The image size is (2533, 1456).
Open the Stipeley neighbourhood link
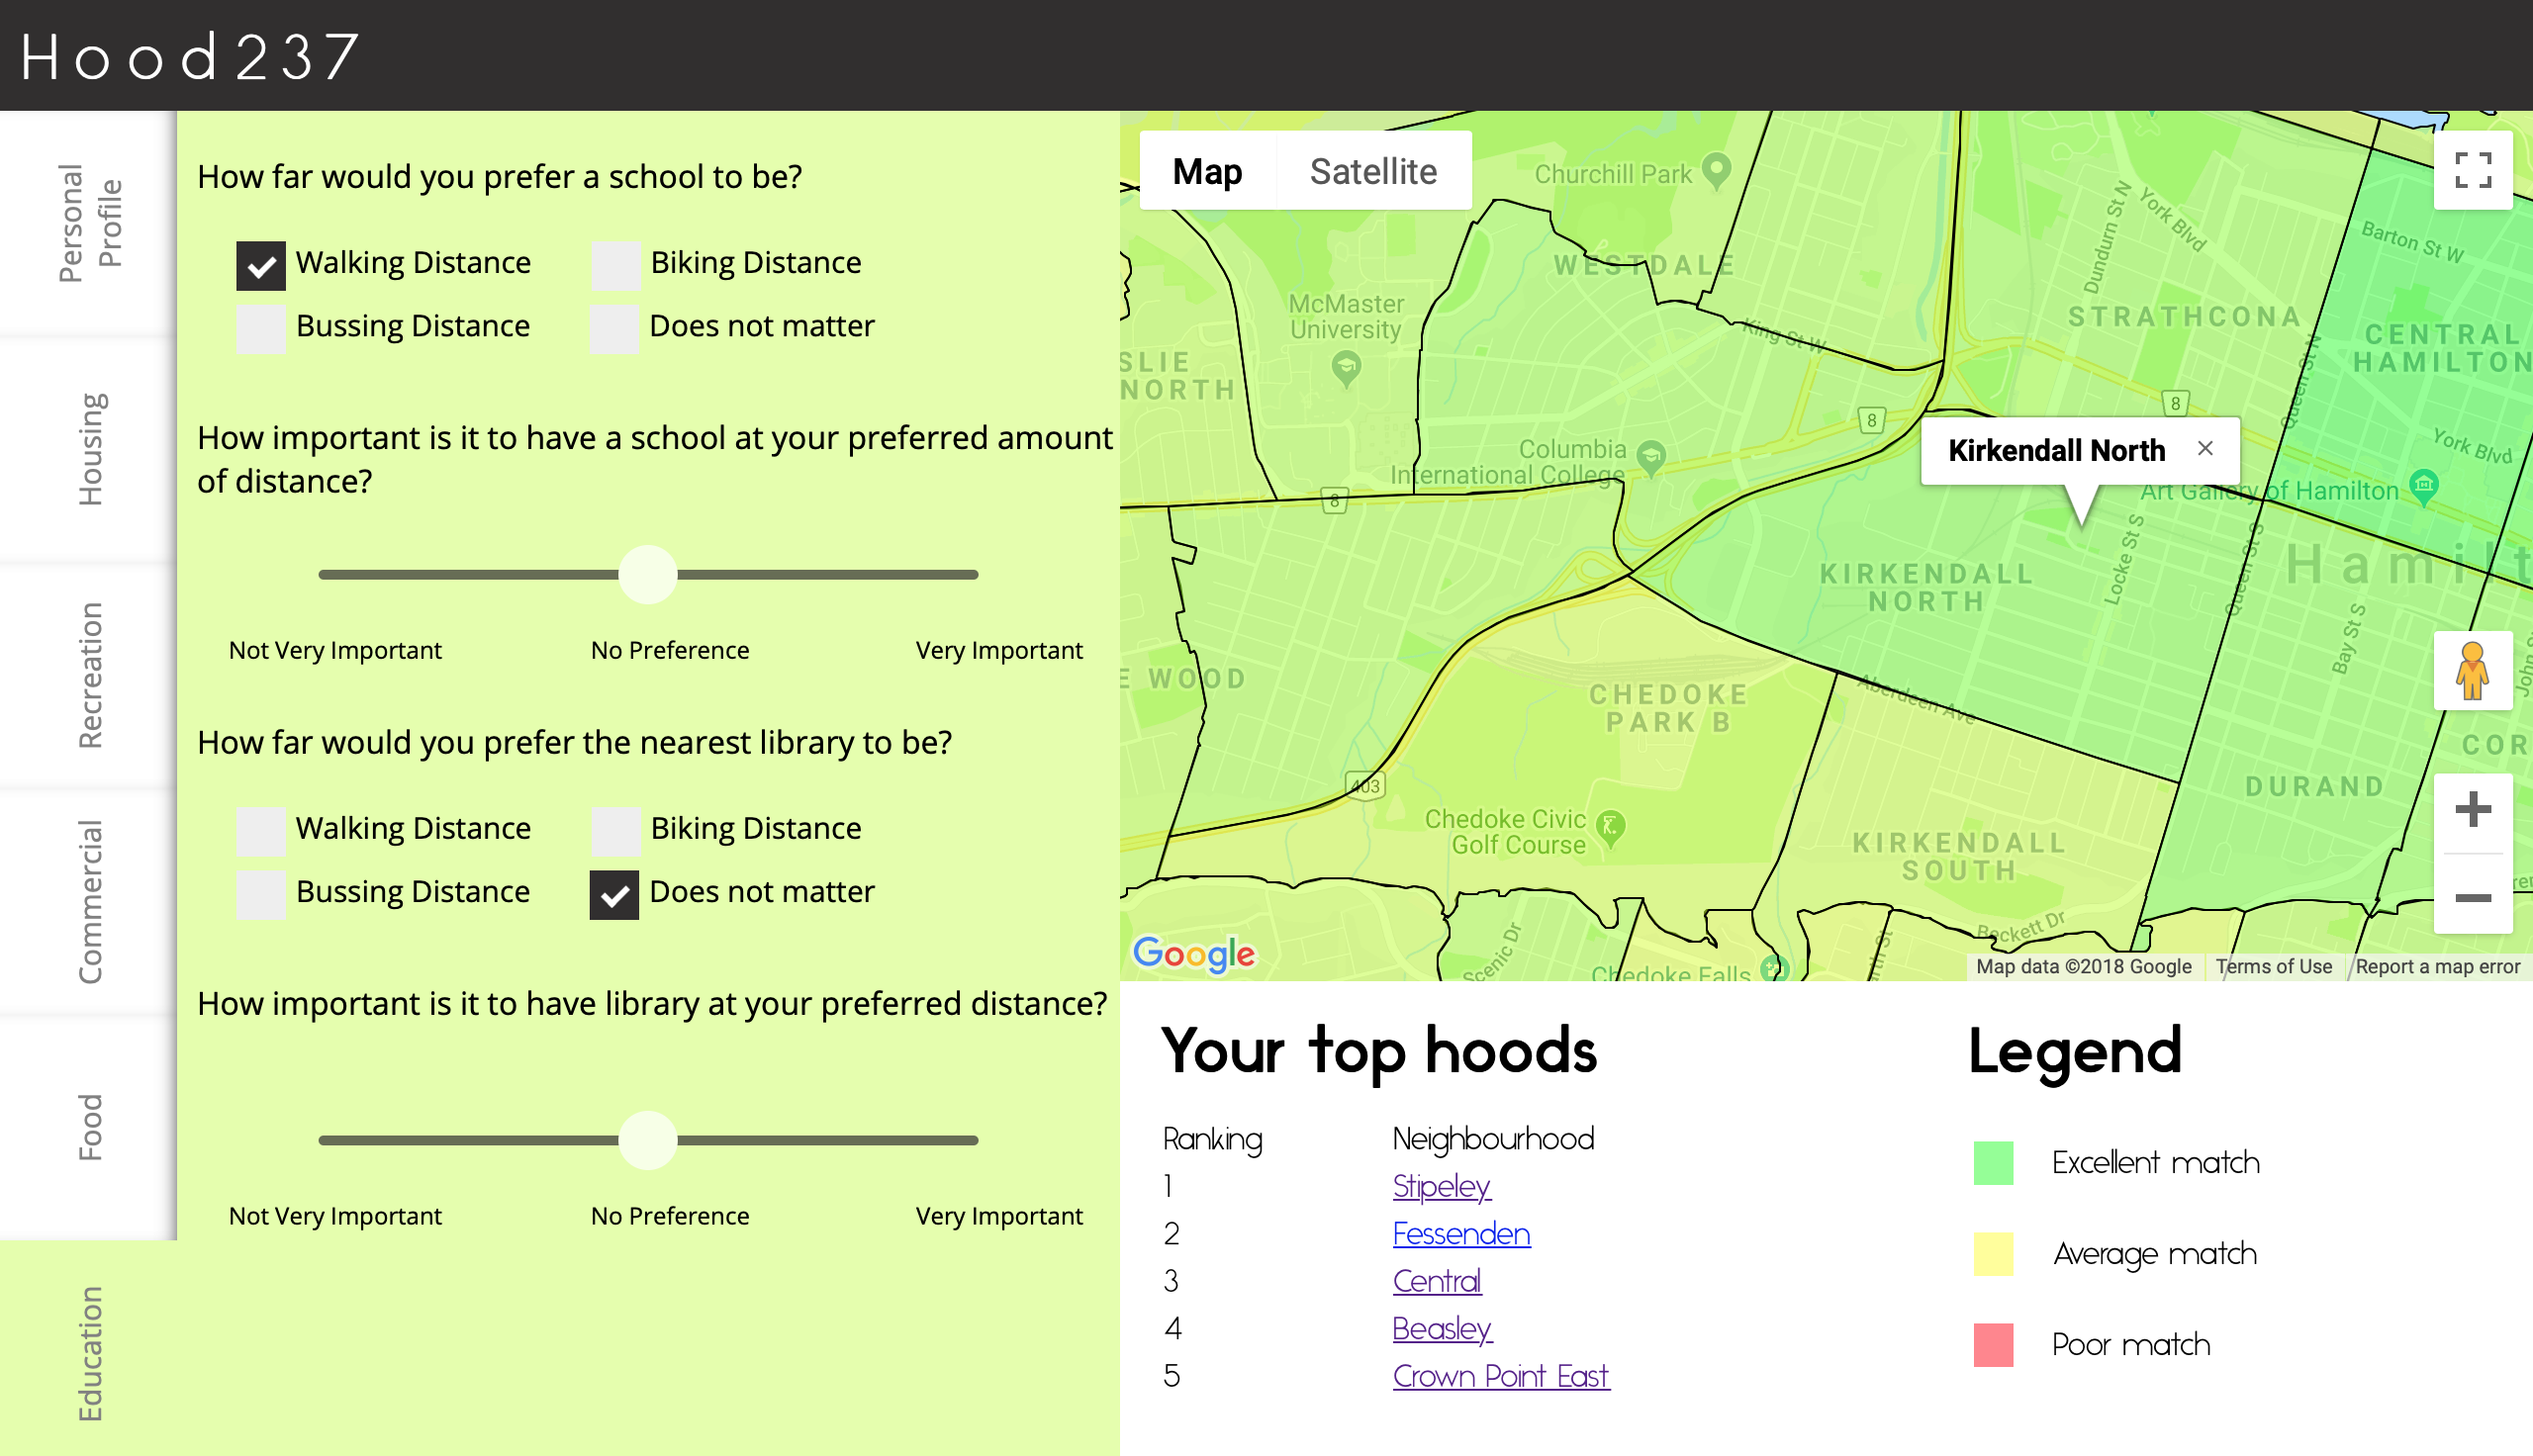click(x=1440, y=1186)
